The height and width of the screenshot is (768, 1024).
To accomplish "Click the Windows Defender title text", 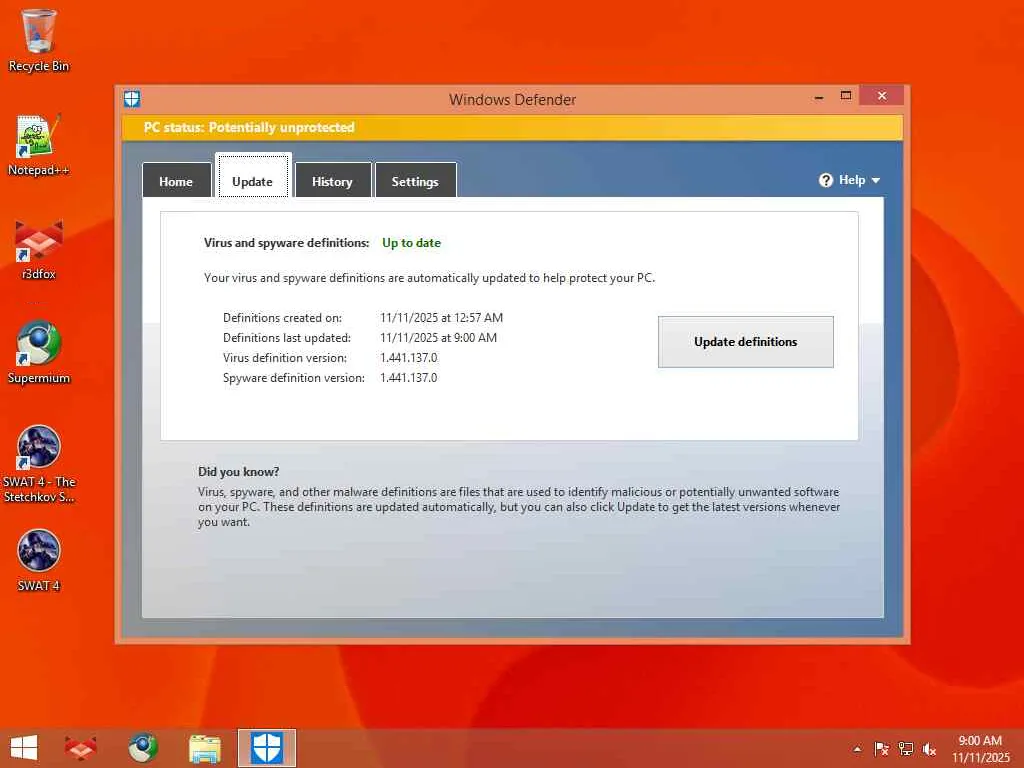I will click(x=513, y=100).
